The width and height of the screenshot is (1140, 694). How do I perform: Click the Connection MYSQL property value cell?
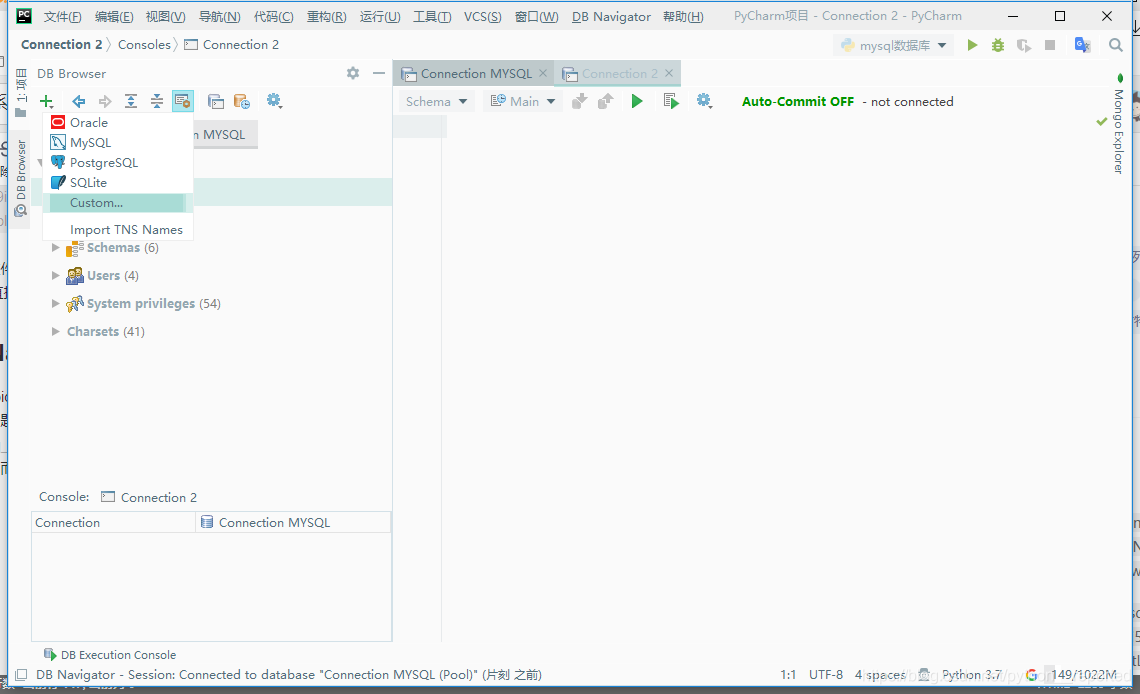click(x=293, y=522)
